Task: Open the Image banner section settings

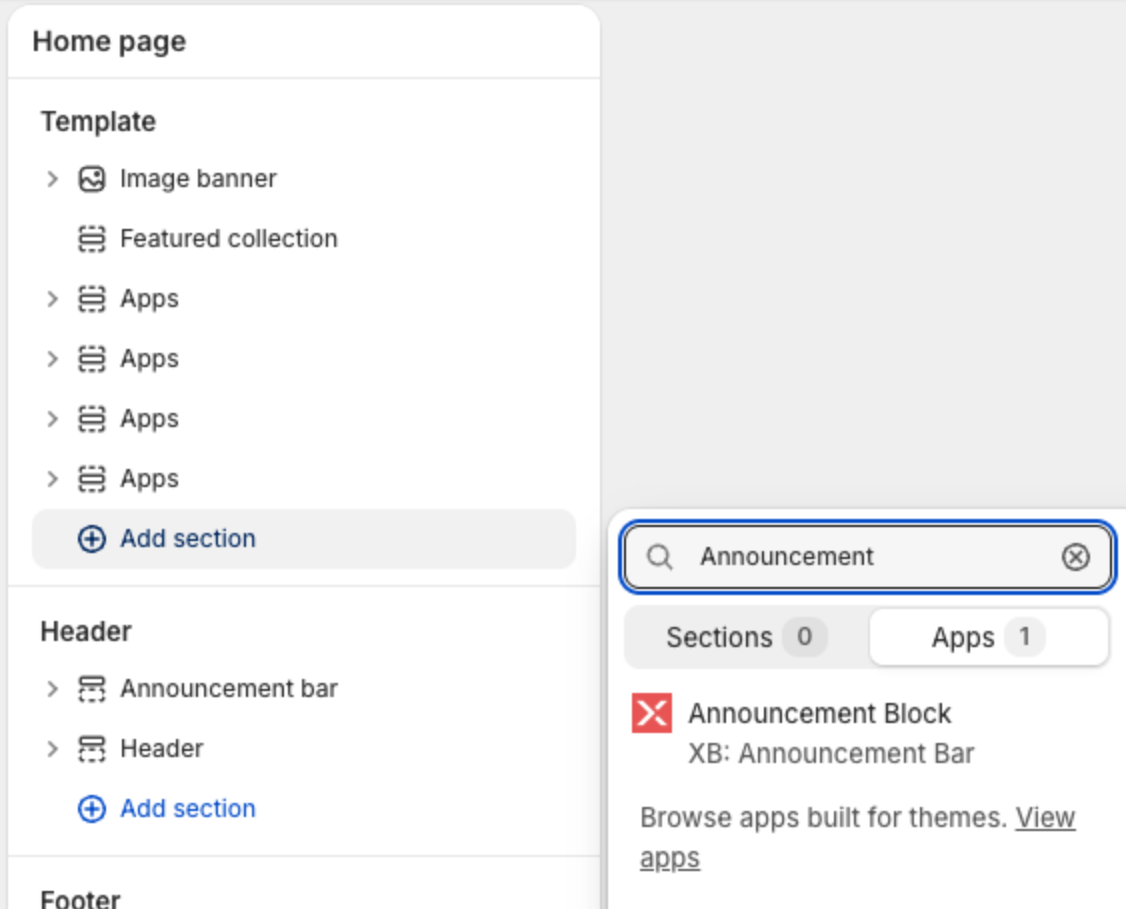Action: coord(198,179)
